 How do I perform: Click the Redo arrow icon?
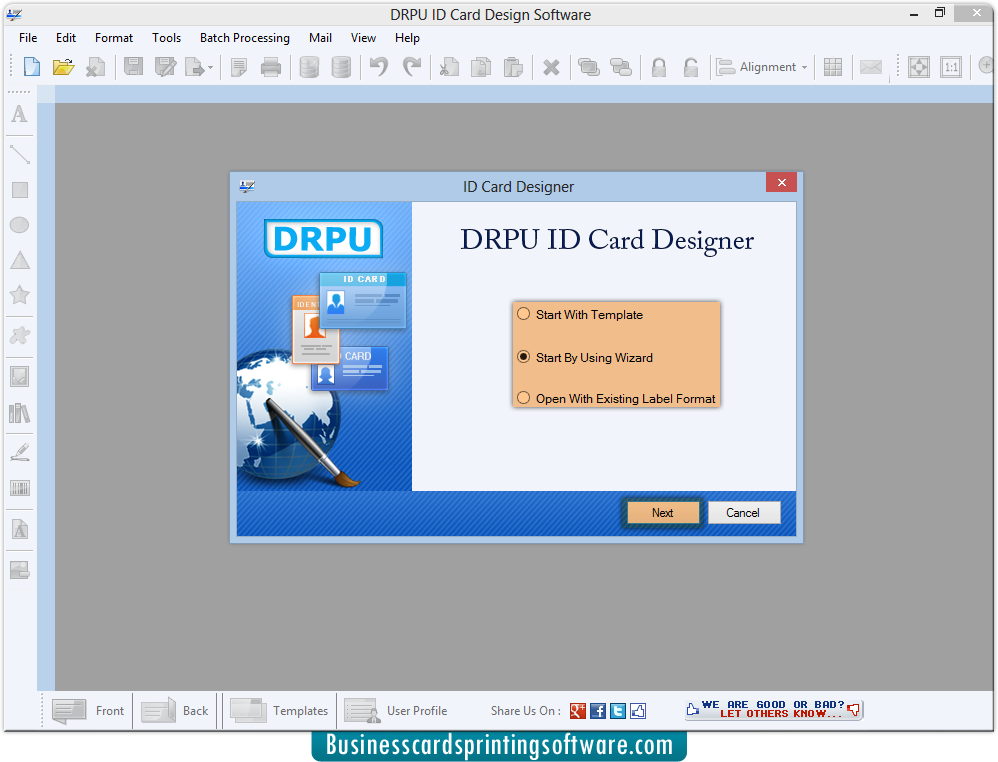[412, 67]
